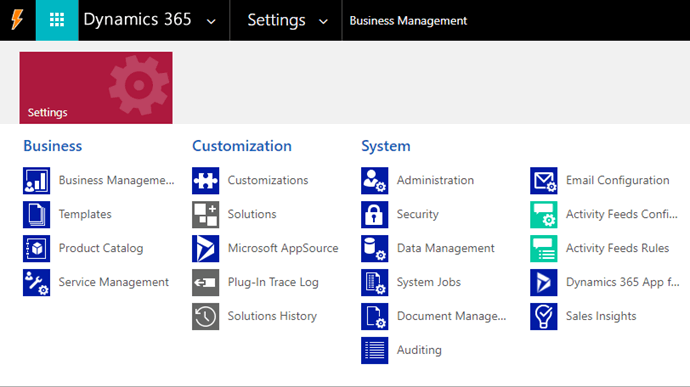View Solutions History
Image resolution: width=690 pixels, height=387 pixels.
click(x=272, y=316)
